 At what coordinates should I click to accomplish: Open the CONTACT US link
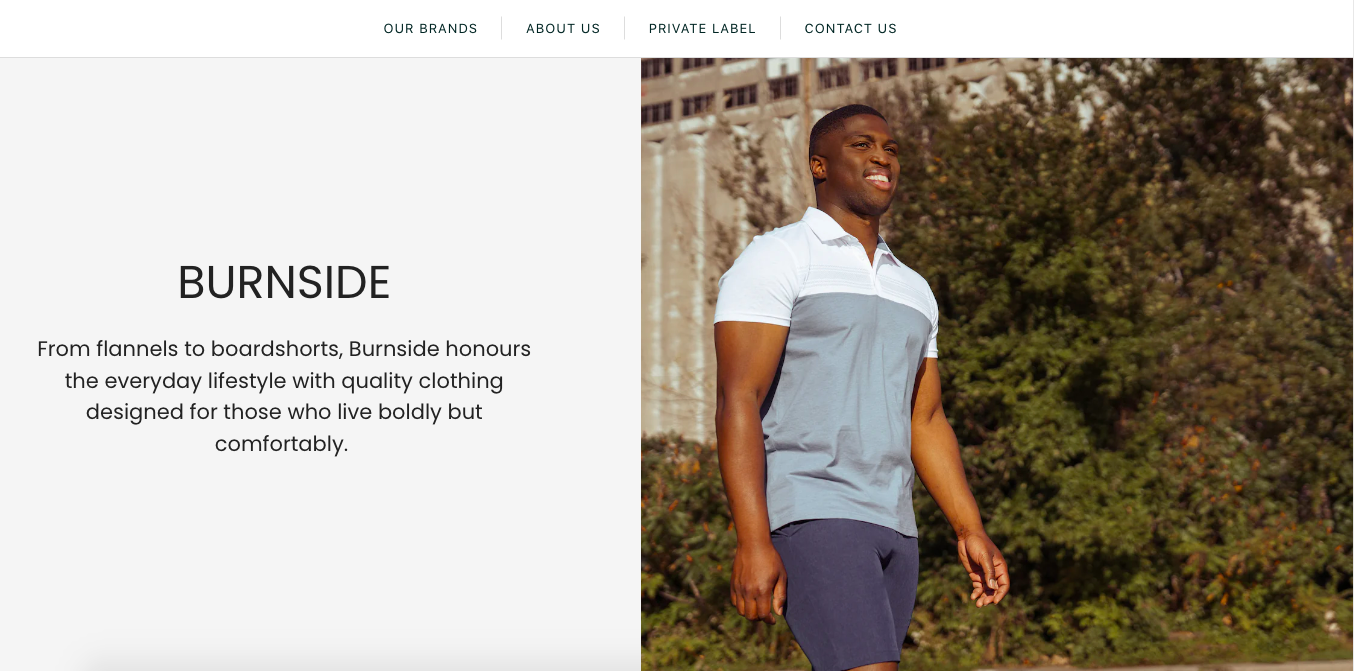click(x=850, y=29)
